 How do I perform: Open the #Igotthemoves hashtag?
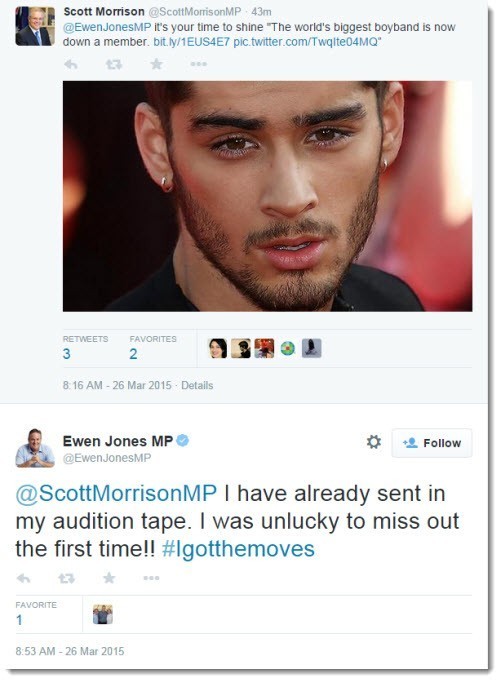click(x=238, y=549)
